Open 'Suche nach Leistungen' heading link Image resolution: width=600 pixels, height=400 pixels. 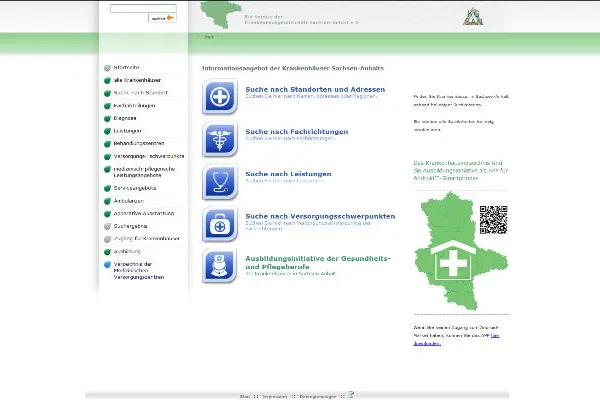288,174
